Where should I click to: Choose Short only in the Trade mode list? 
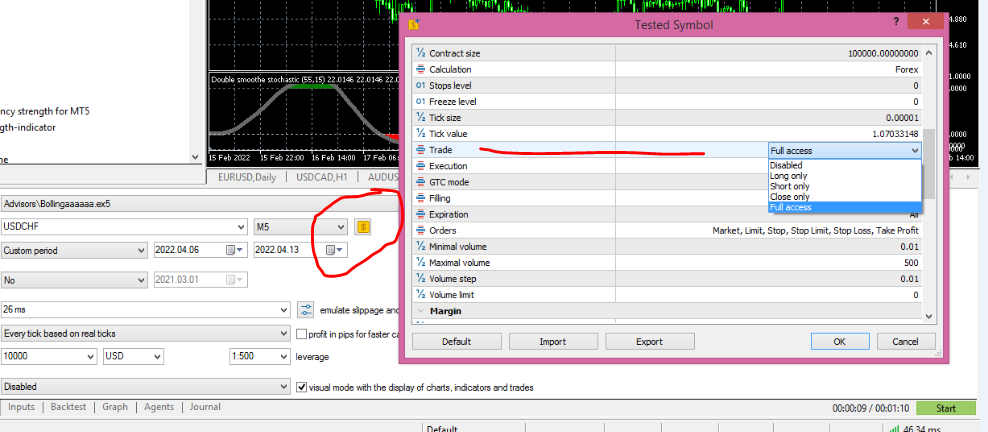point(844,186)
